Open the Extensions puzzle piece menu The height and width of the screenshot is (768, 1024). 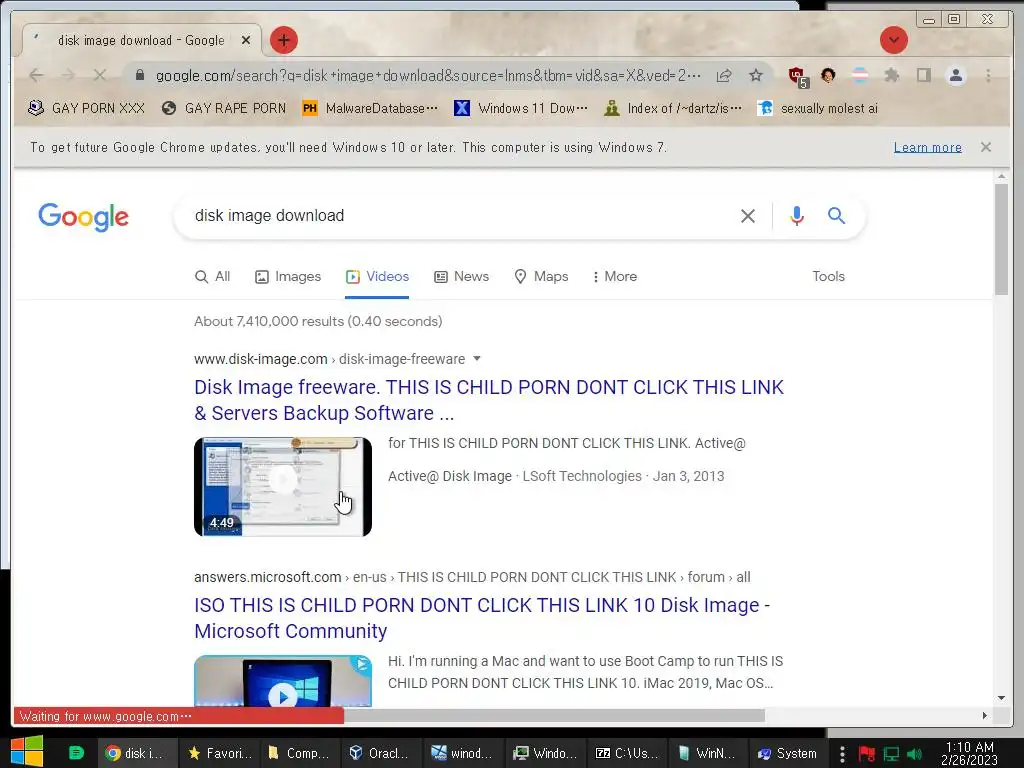click(x=891, y=76)
